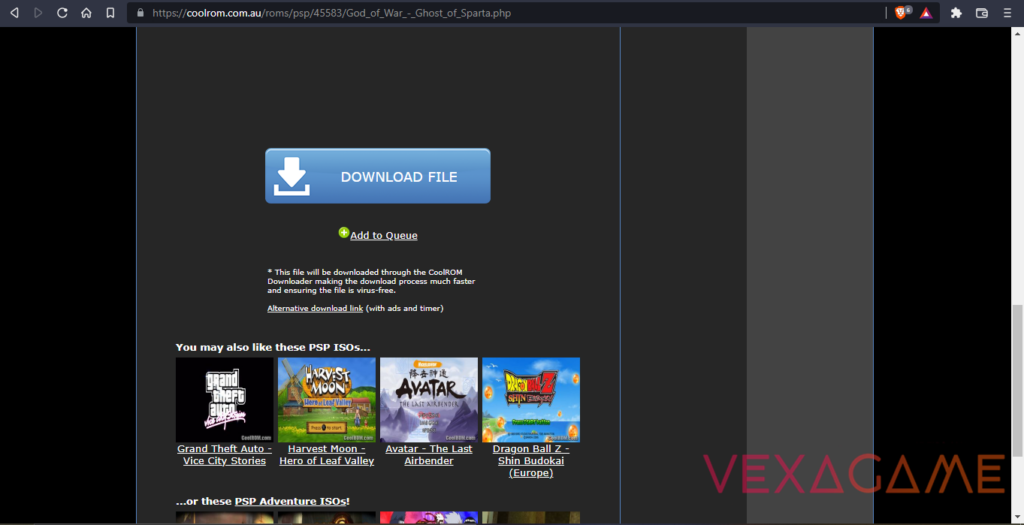This screenshot has width=1024, height=525.
Task: Reload the page with refresh icon
Action: tap(62, 12)
